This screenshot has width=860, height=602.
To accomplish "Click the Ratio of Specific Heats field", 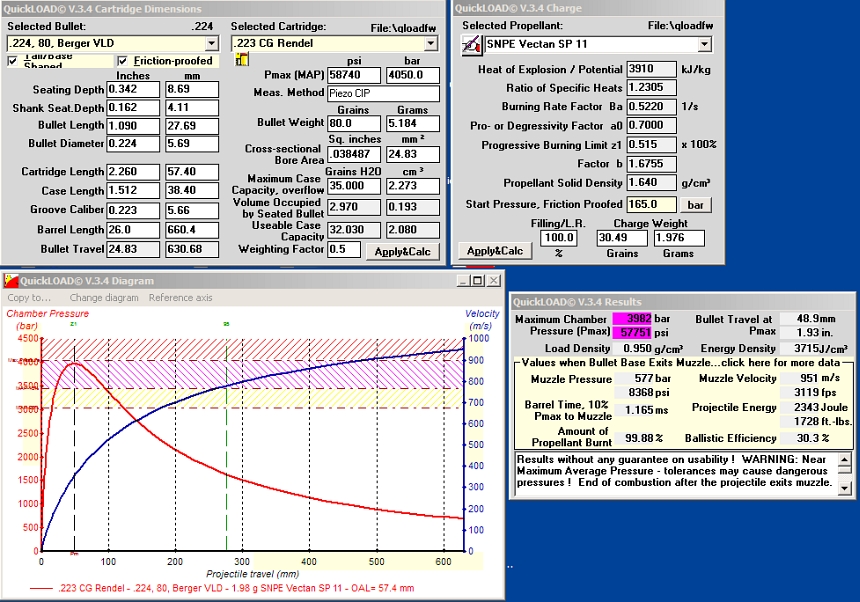I will tap(652, 88).
